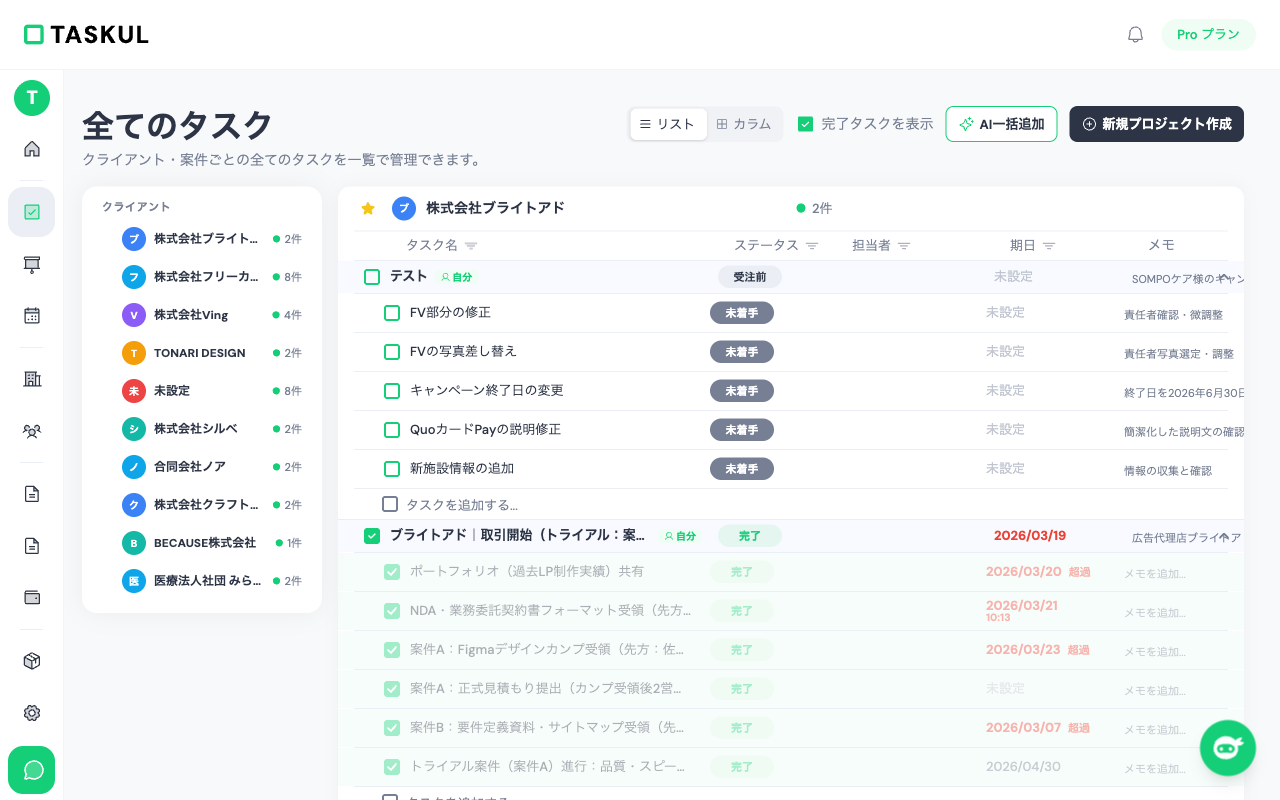The width and height of the screenshot is (1280, 800).
Task: Click AI一括追加 button
Action: pyautogui.click(x=1001, y=124)
